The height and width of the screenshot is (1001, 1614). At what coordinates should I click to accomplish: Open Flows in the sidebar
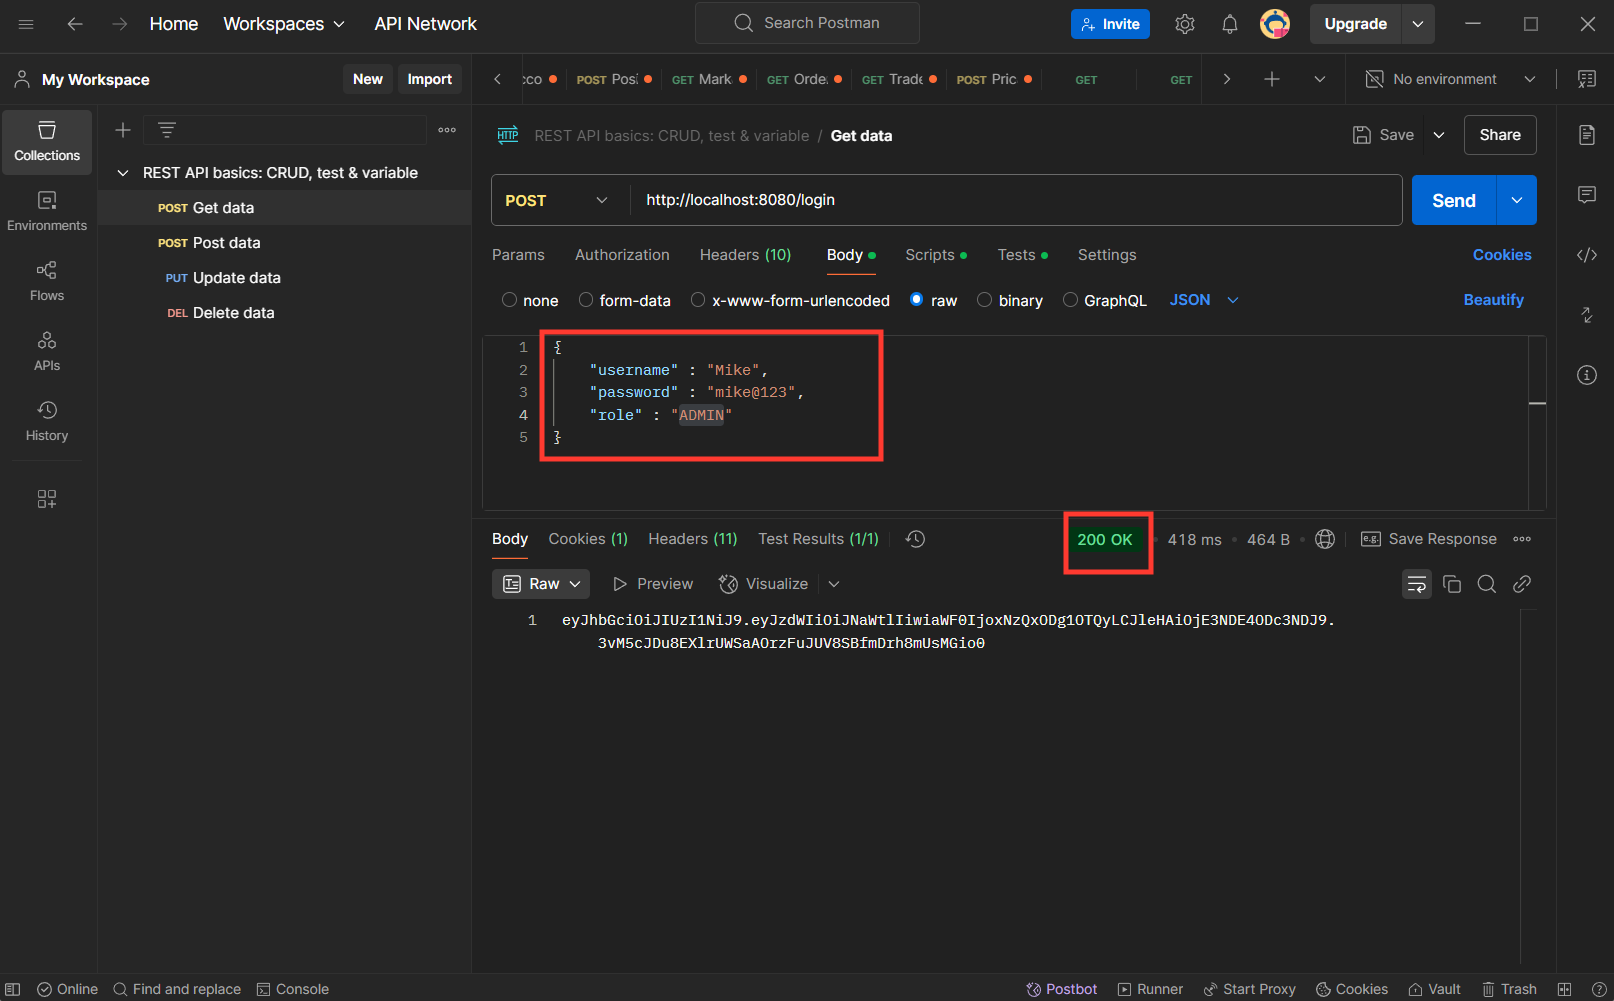click(47, 282)
